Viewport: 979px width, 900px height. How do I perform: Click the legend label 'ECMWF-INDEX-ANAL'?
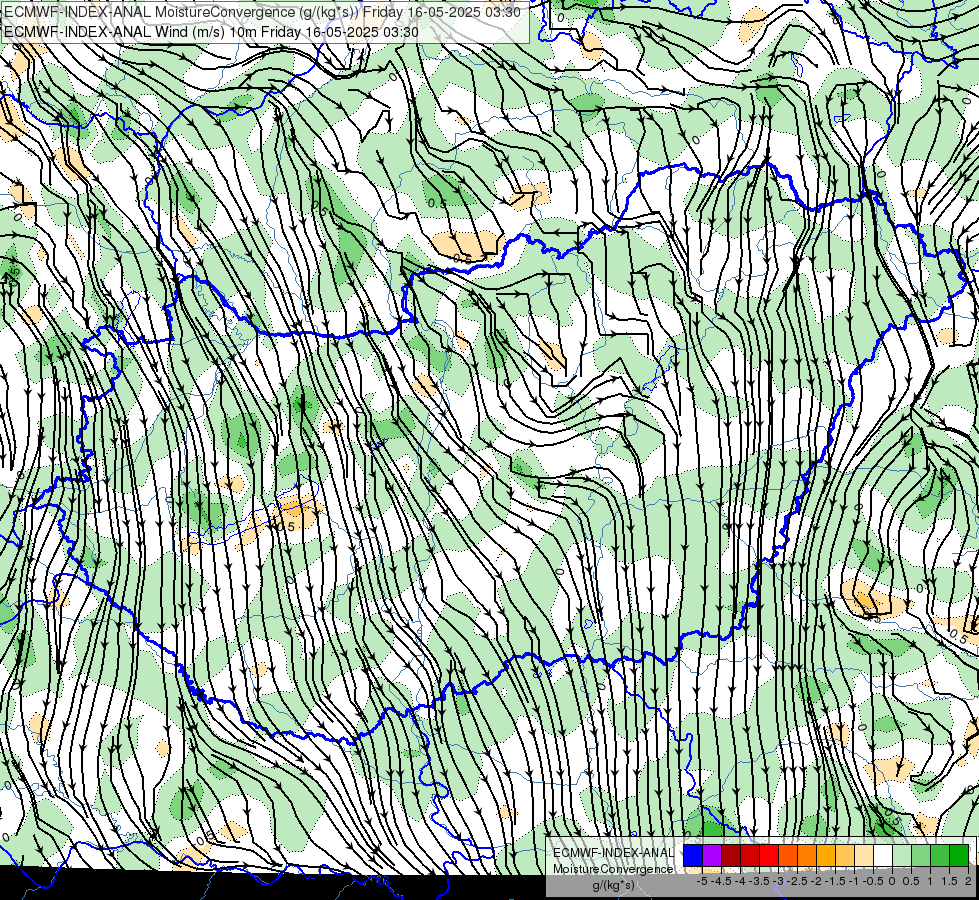[x=613, y=853]
